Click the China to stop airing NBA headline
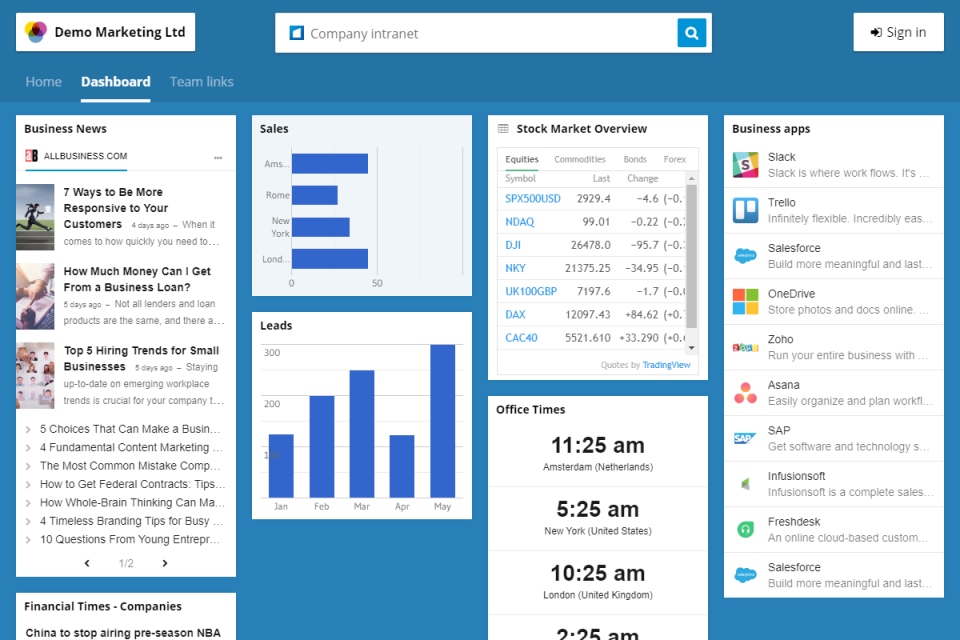The height and width of the screenshot is (640, 960). point(123,633)
